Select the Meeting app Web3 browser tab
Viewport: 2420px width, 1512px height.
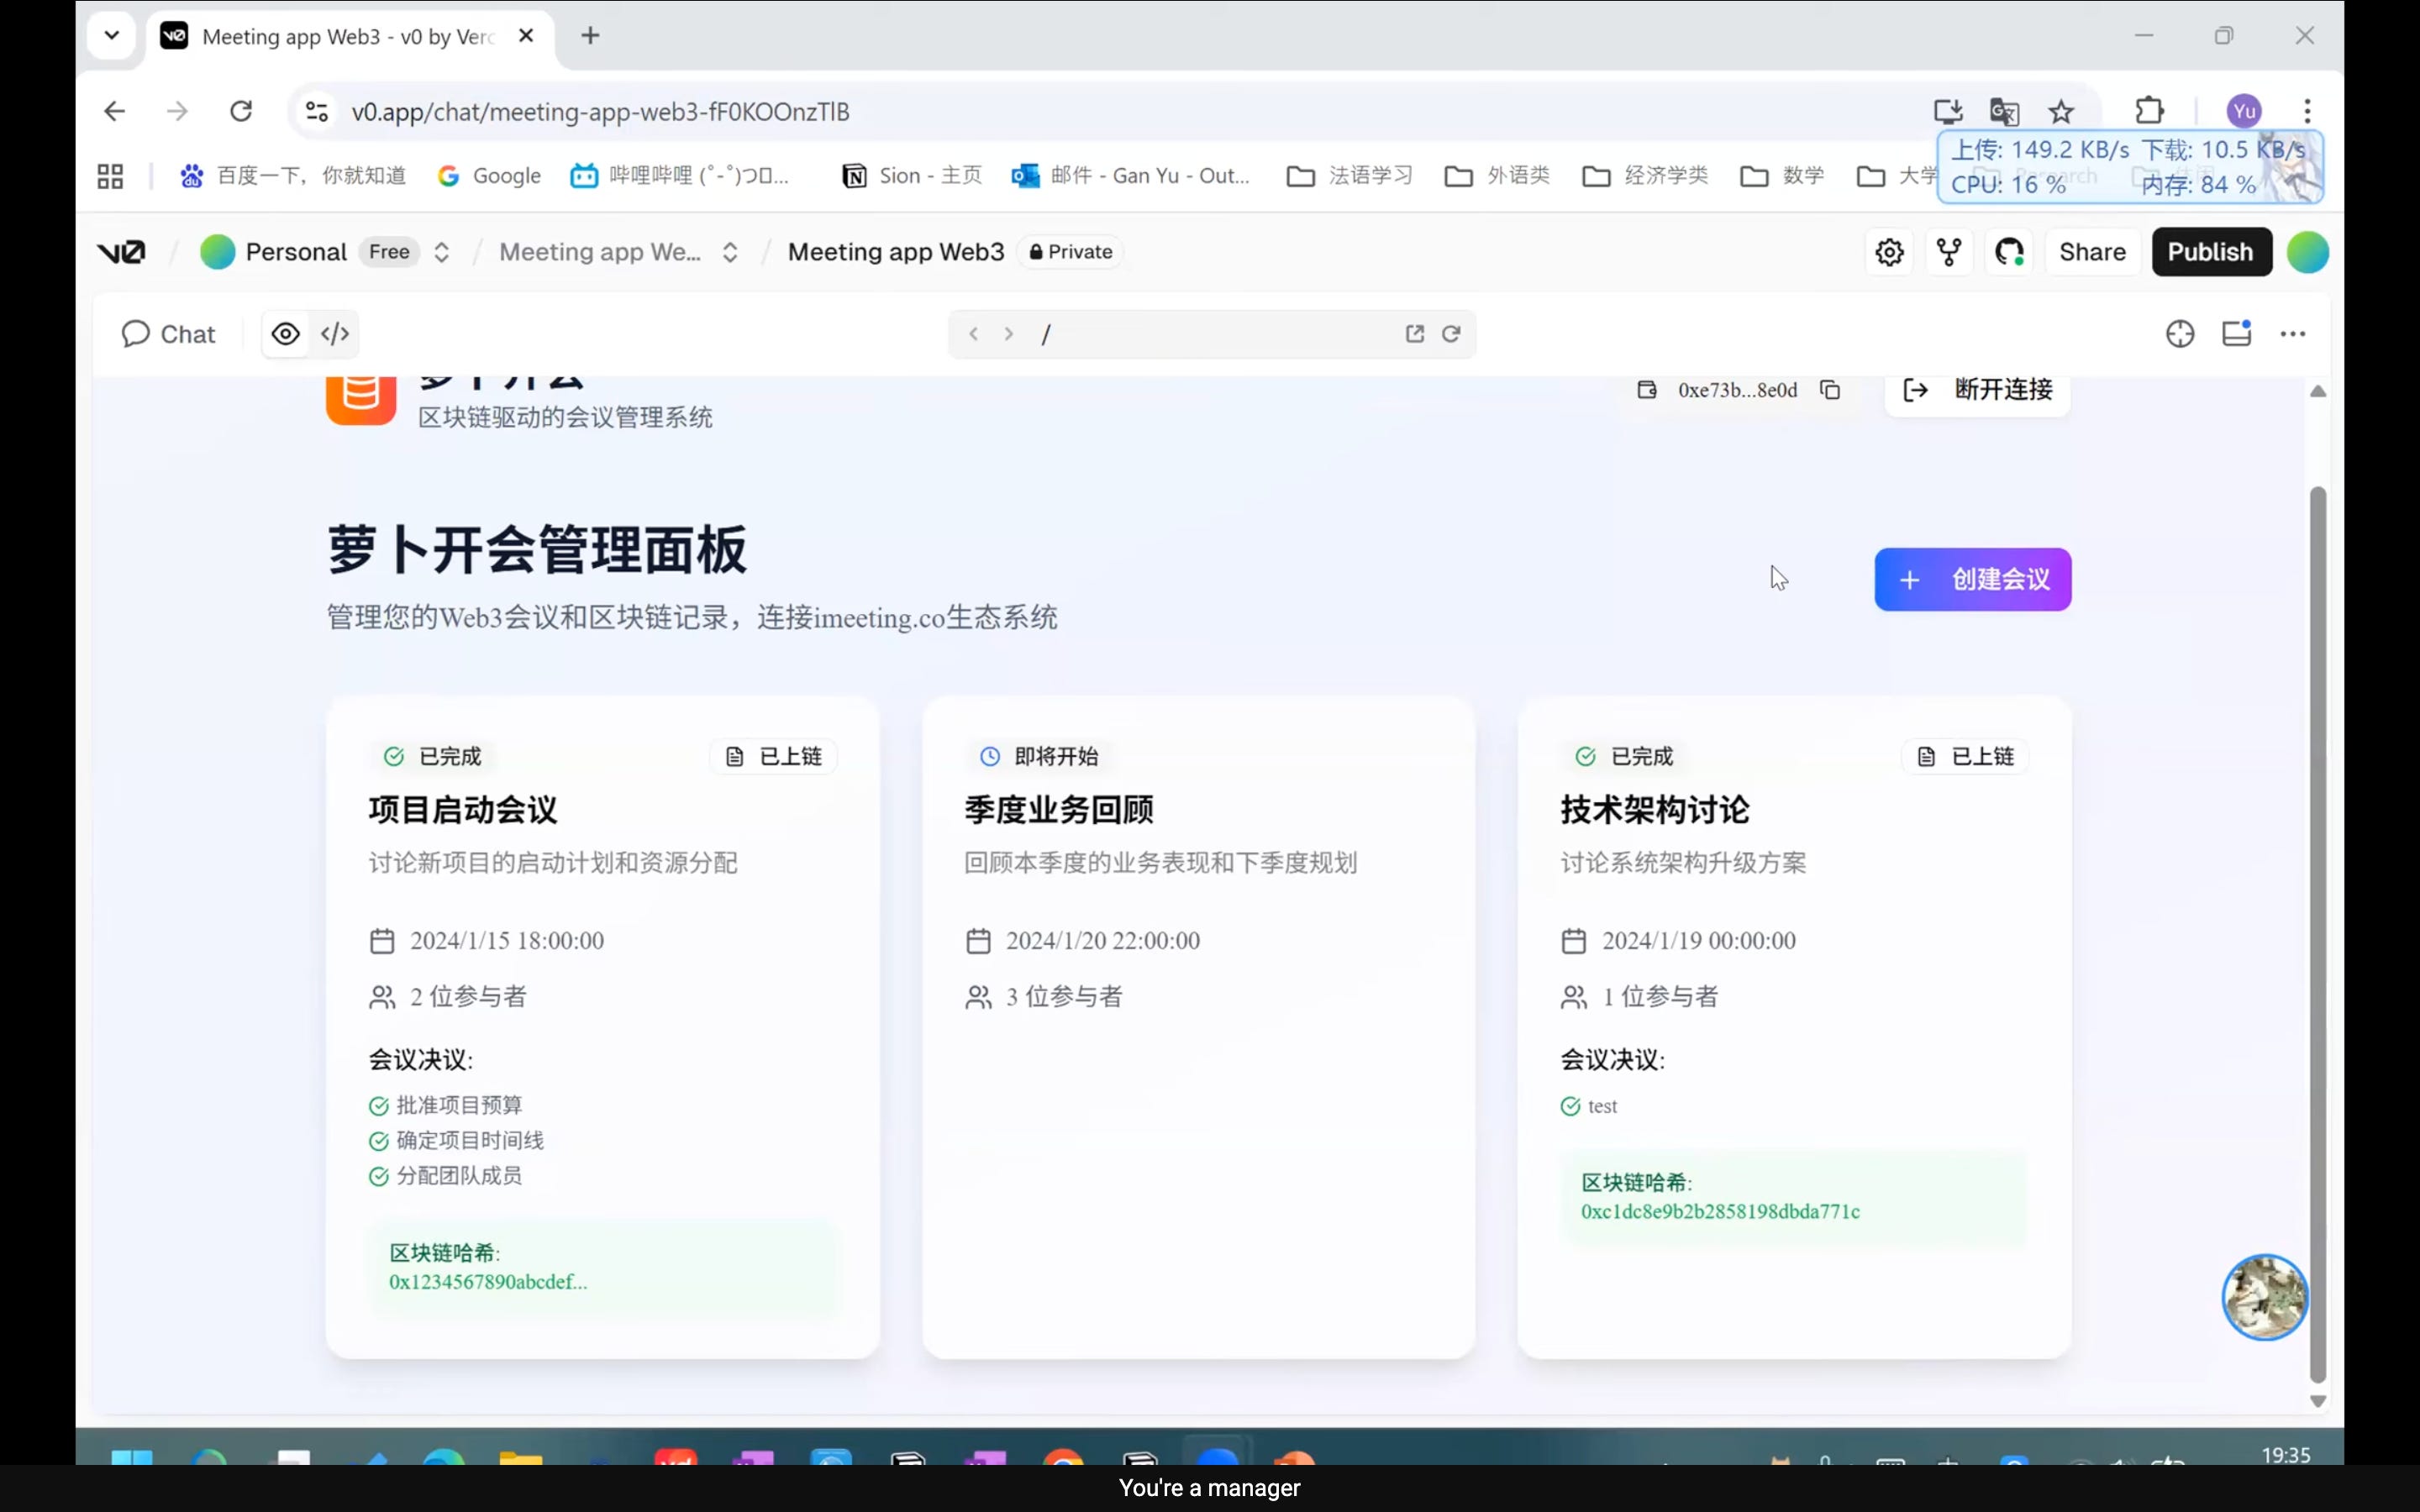pyautogui.click(x=352, y=37)
